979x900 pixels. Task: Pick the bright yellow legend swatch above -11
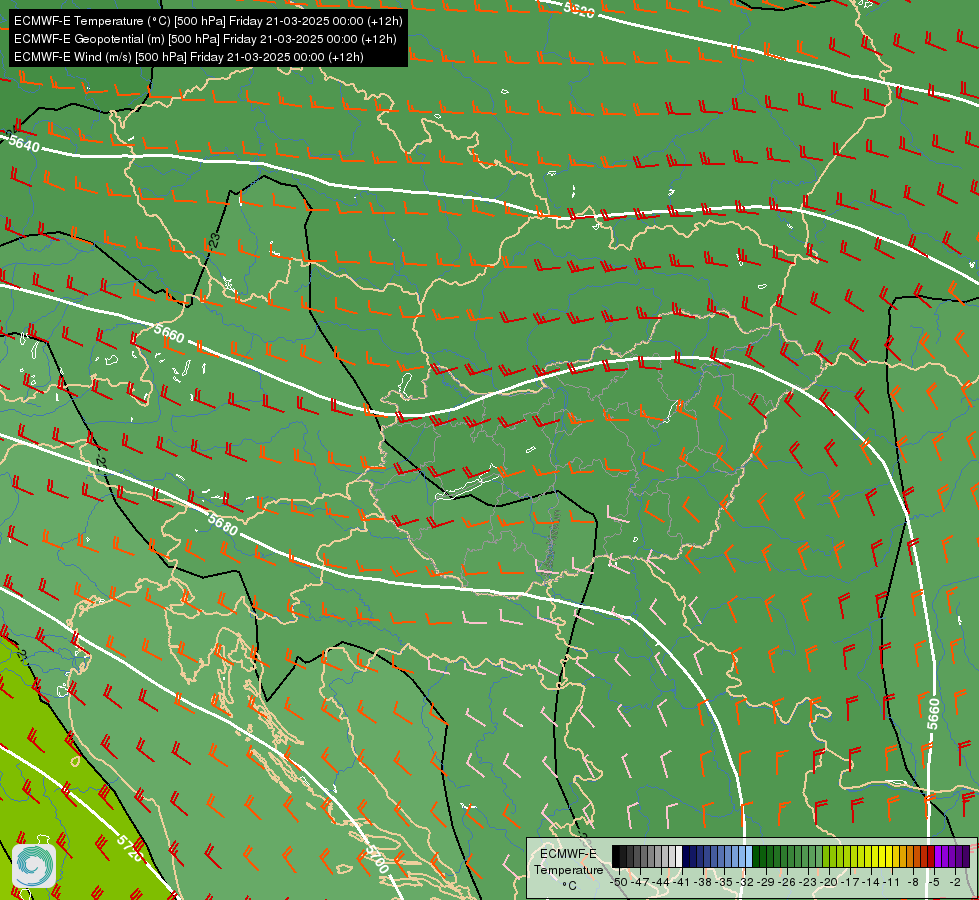(888, 856)
